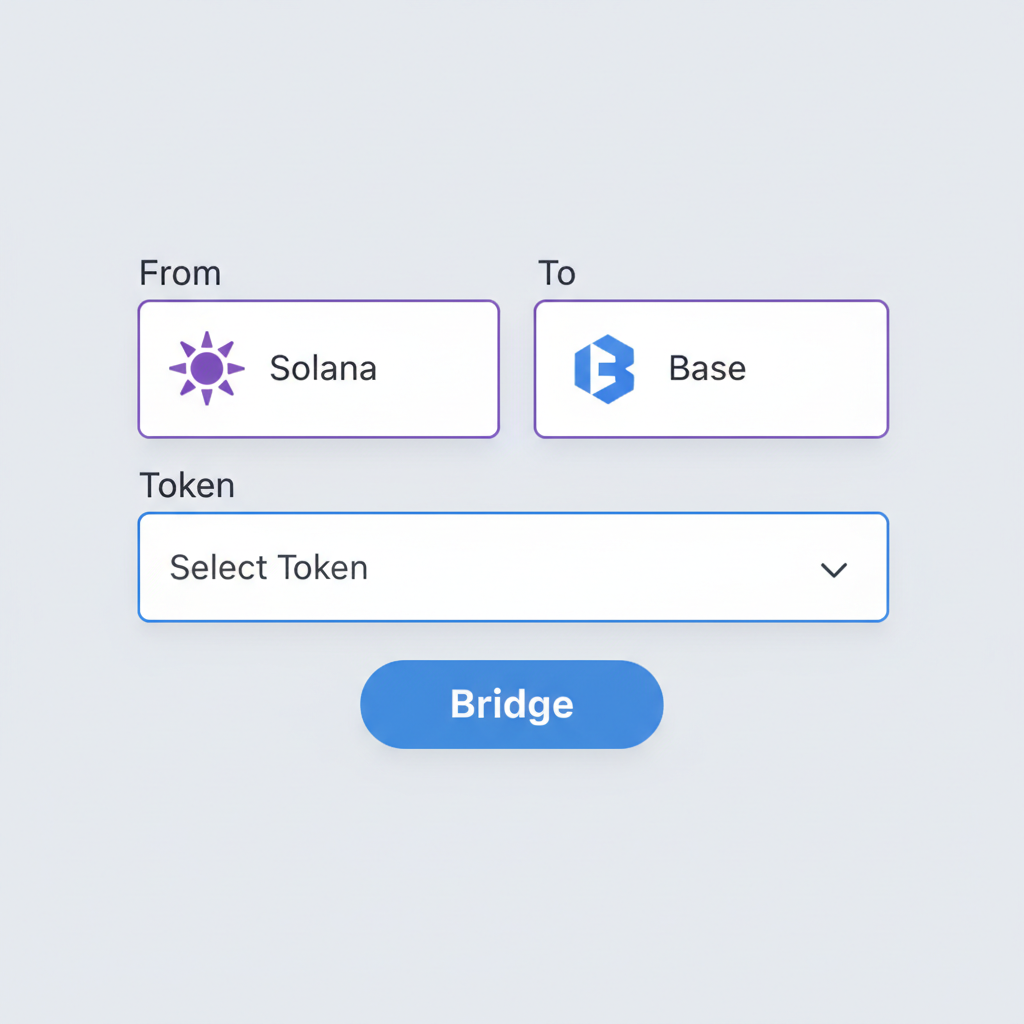Click the From label

(x=180, y=272)
